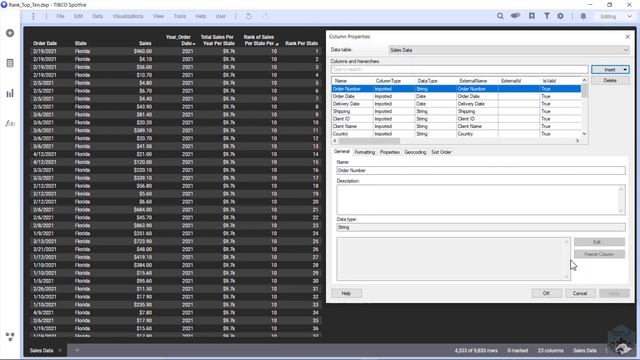Click inside the Description text area

pyautogui.click(x=481, y=200)
